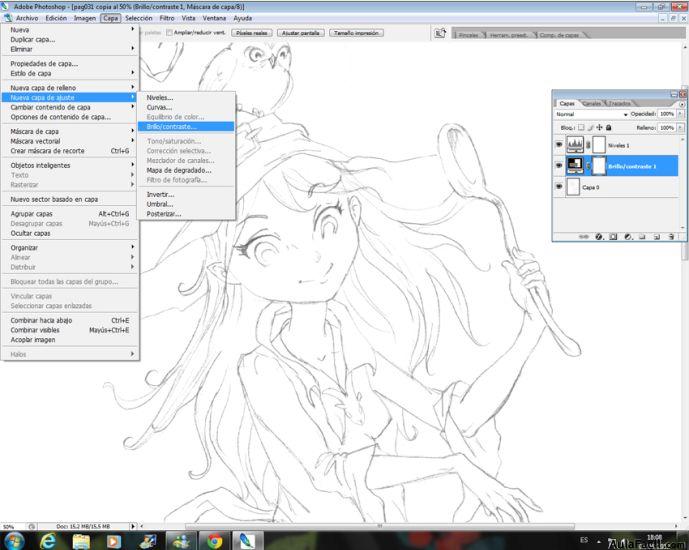Select Mapa de degradado... option
The image size is (689, 550).
186,170
